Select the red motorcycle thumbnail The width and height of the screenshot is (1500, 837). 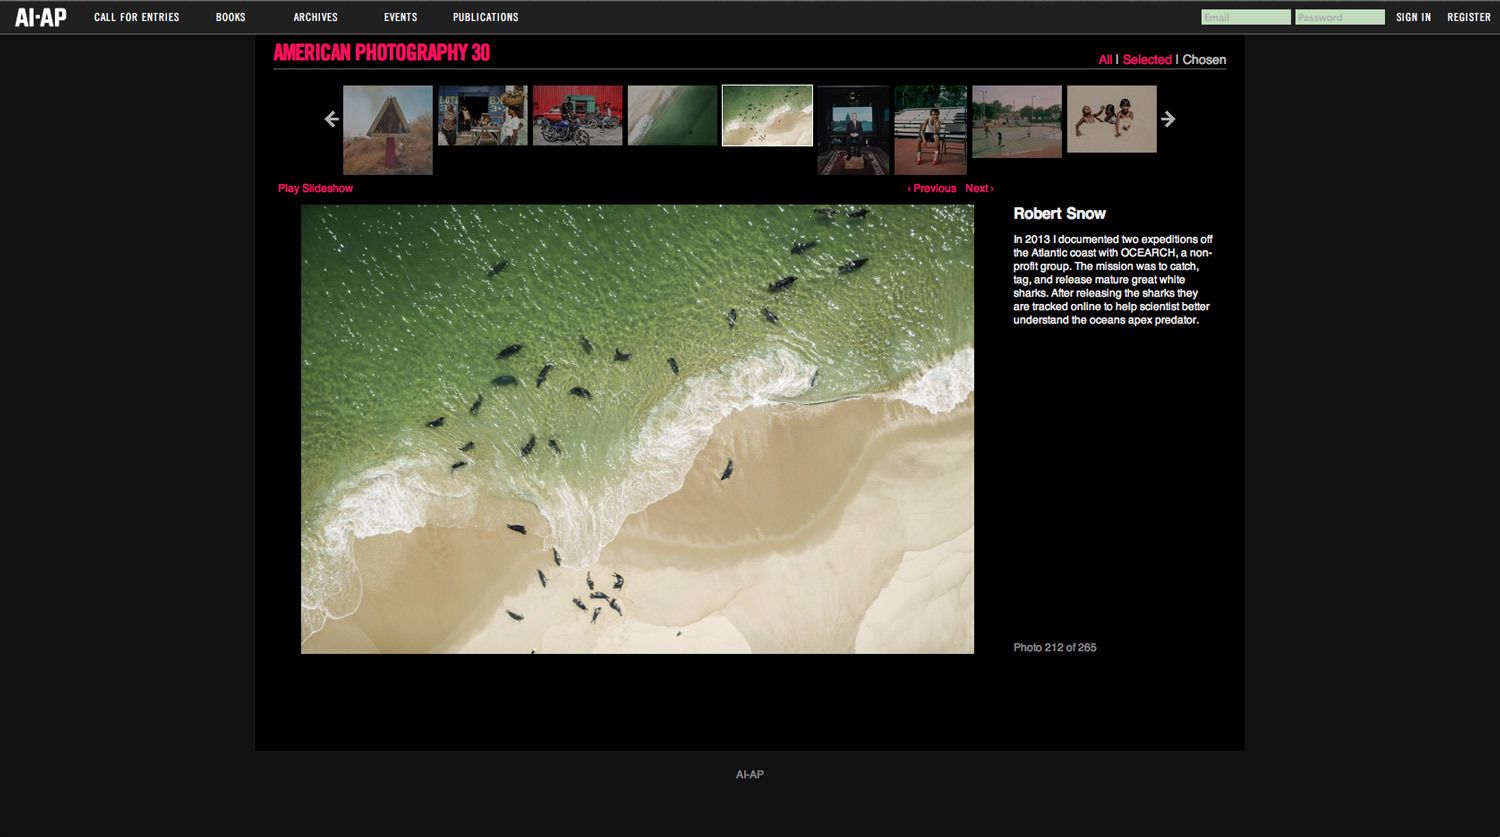click(x=577, y=115)
